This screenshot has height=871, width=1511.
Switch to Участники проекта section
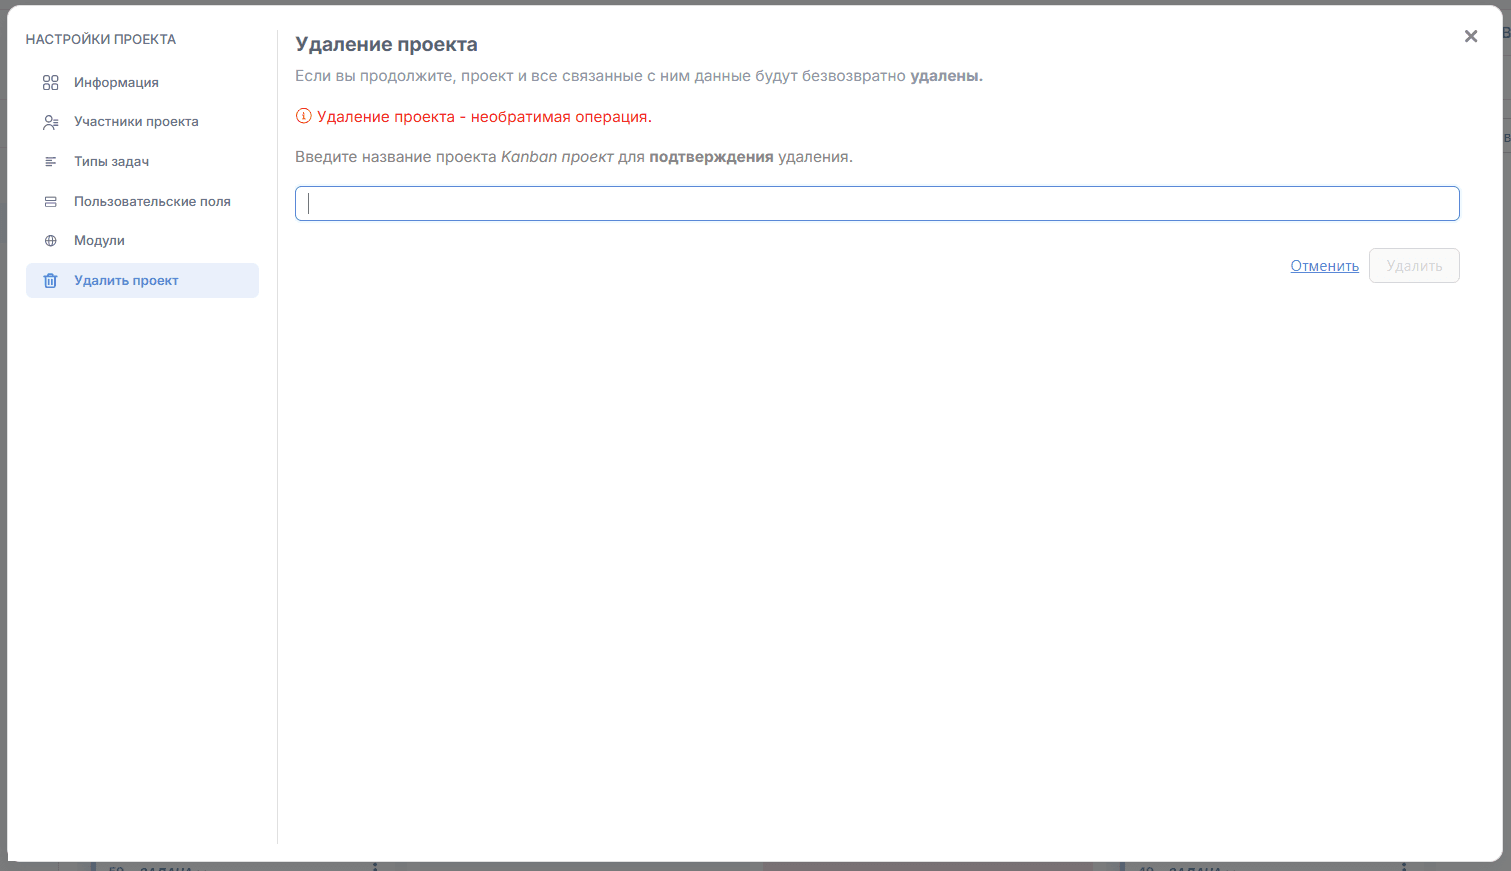pos(136,122)
